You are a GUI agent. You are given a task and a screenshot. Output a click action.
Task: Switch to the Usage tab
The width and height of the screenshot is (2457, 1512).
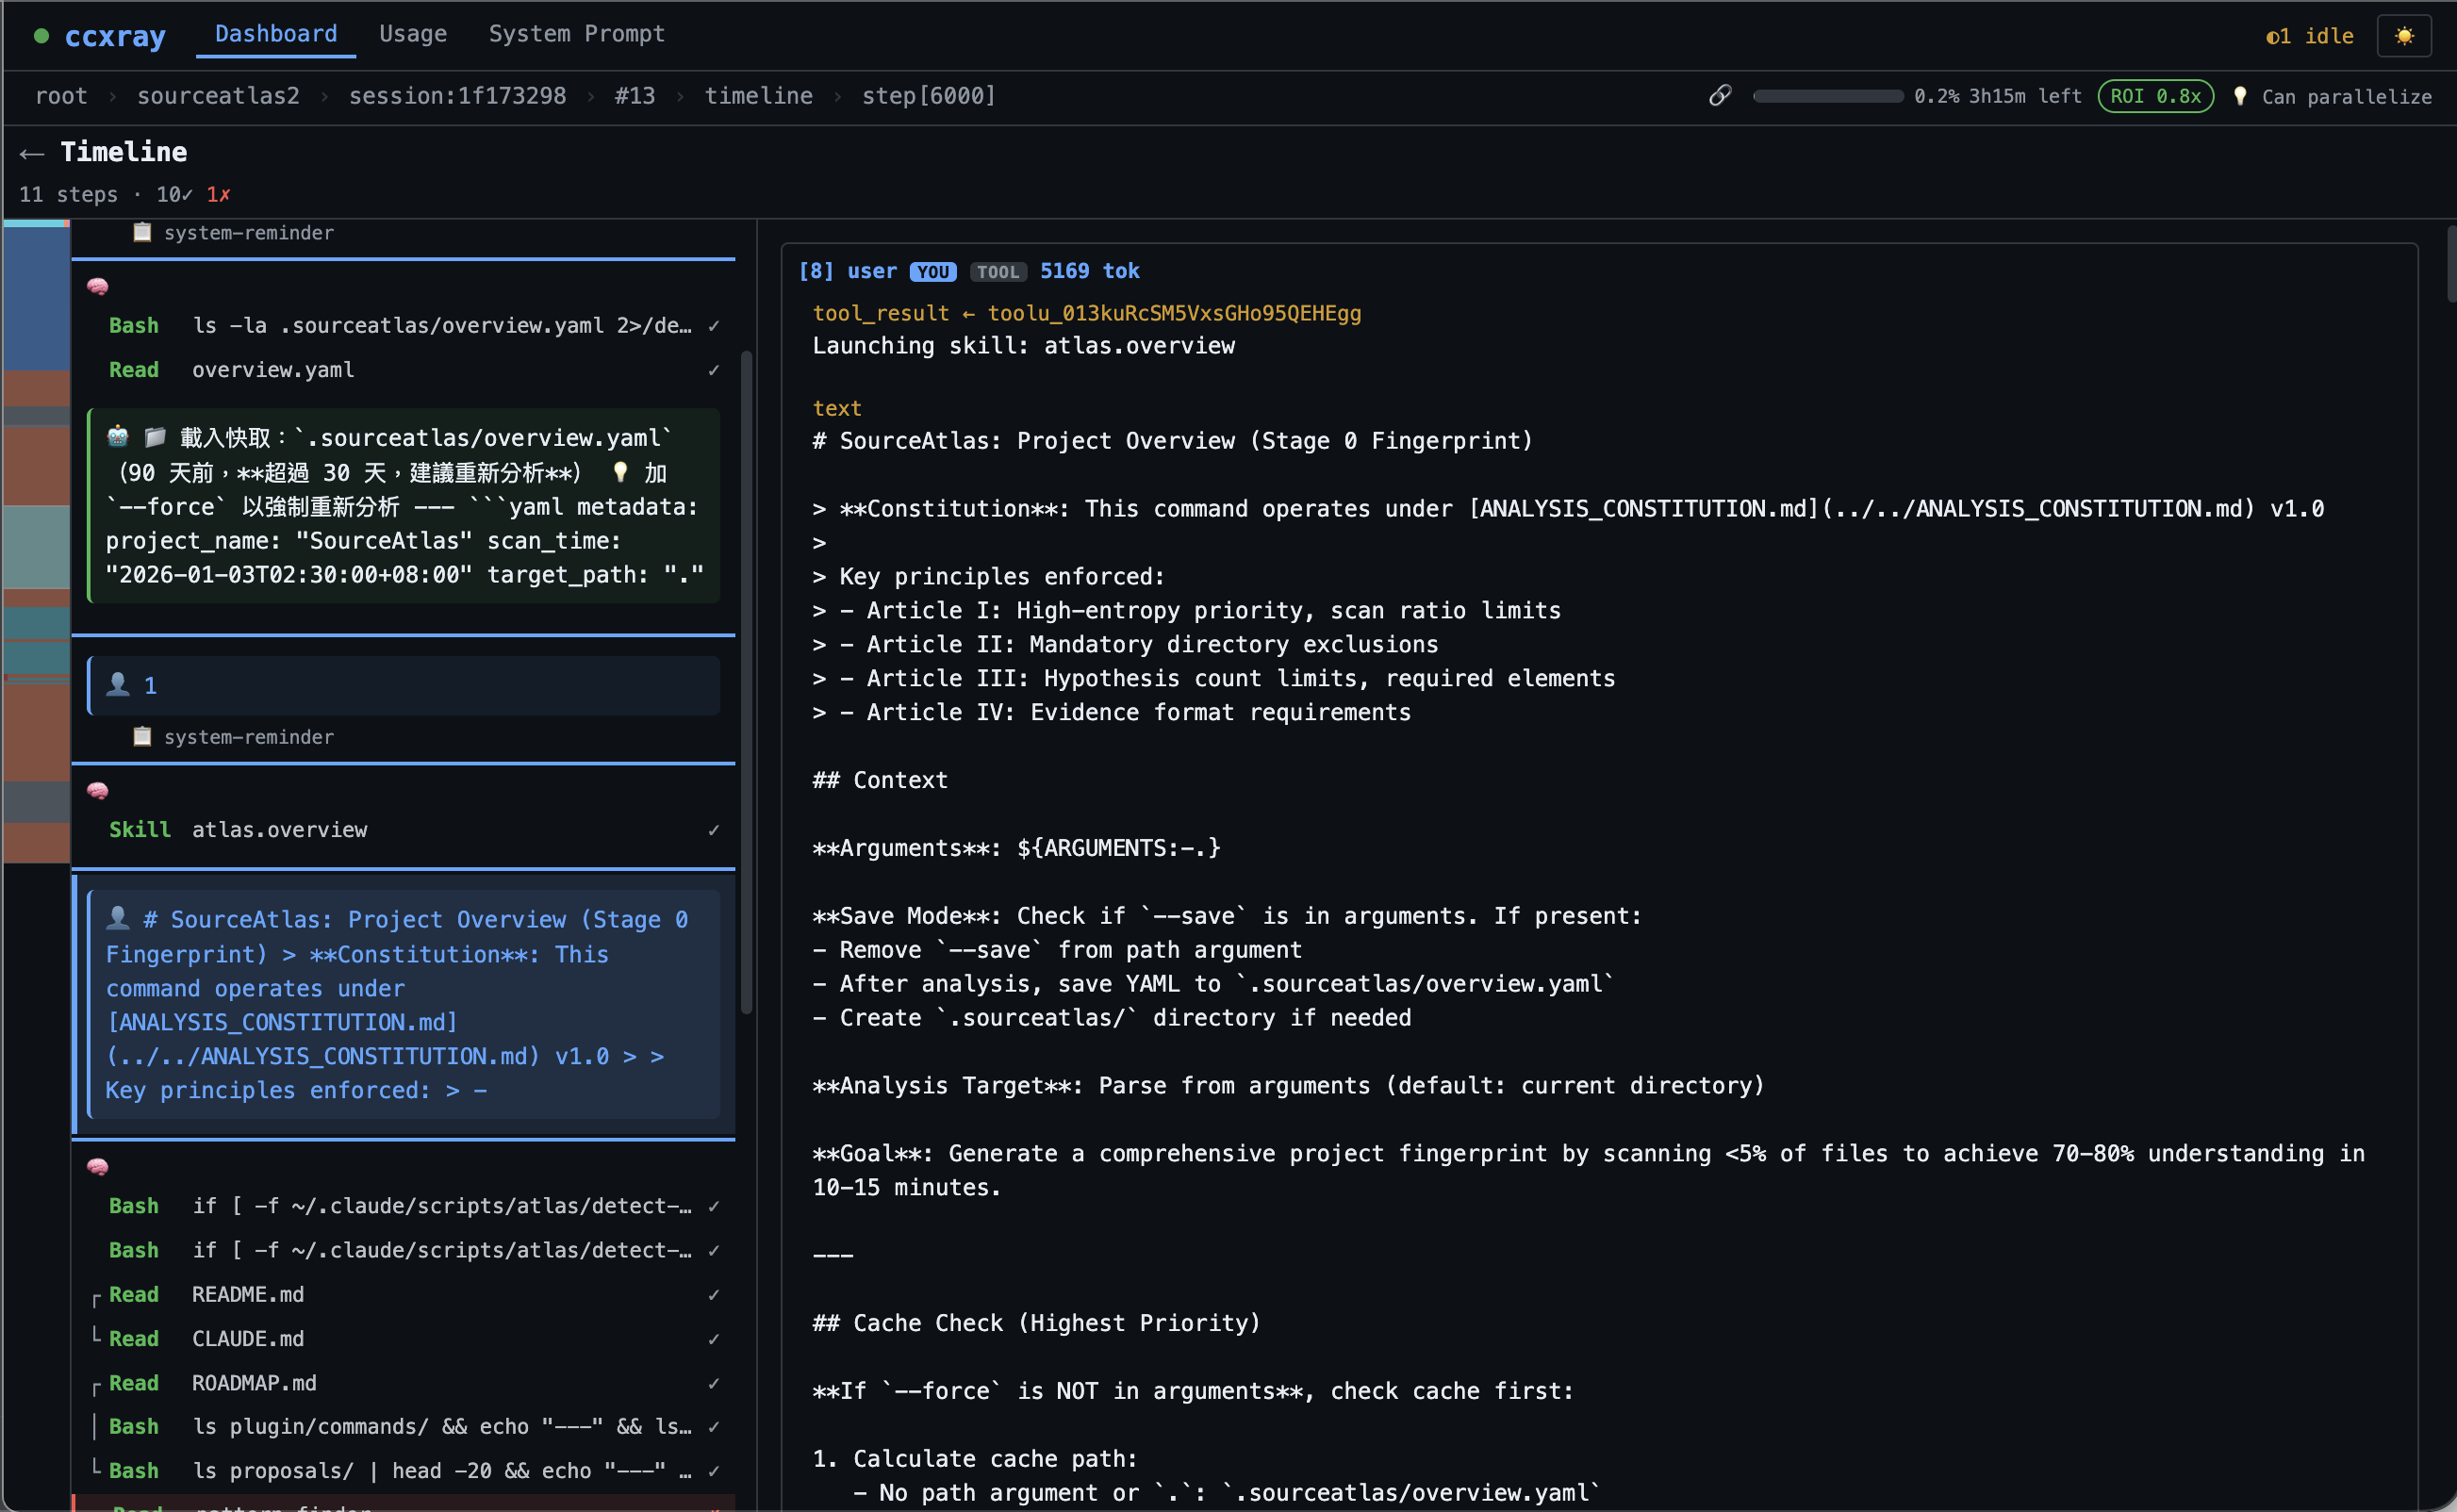tap(412, 34)
